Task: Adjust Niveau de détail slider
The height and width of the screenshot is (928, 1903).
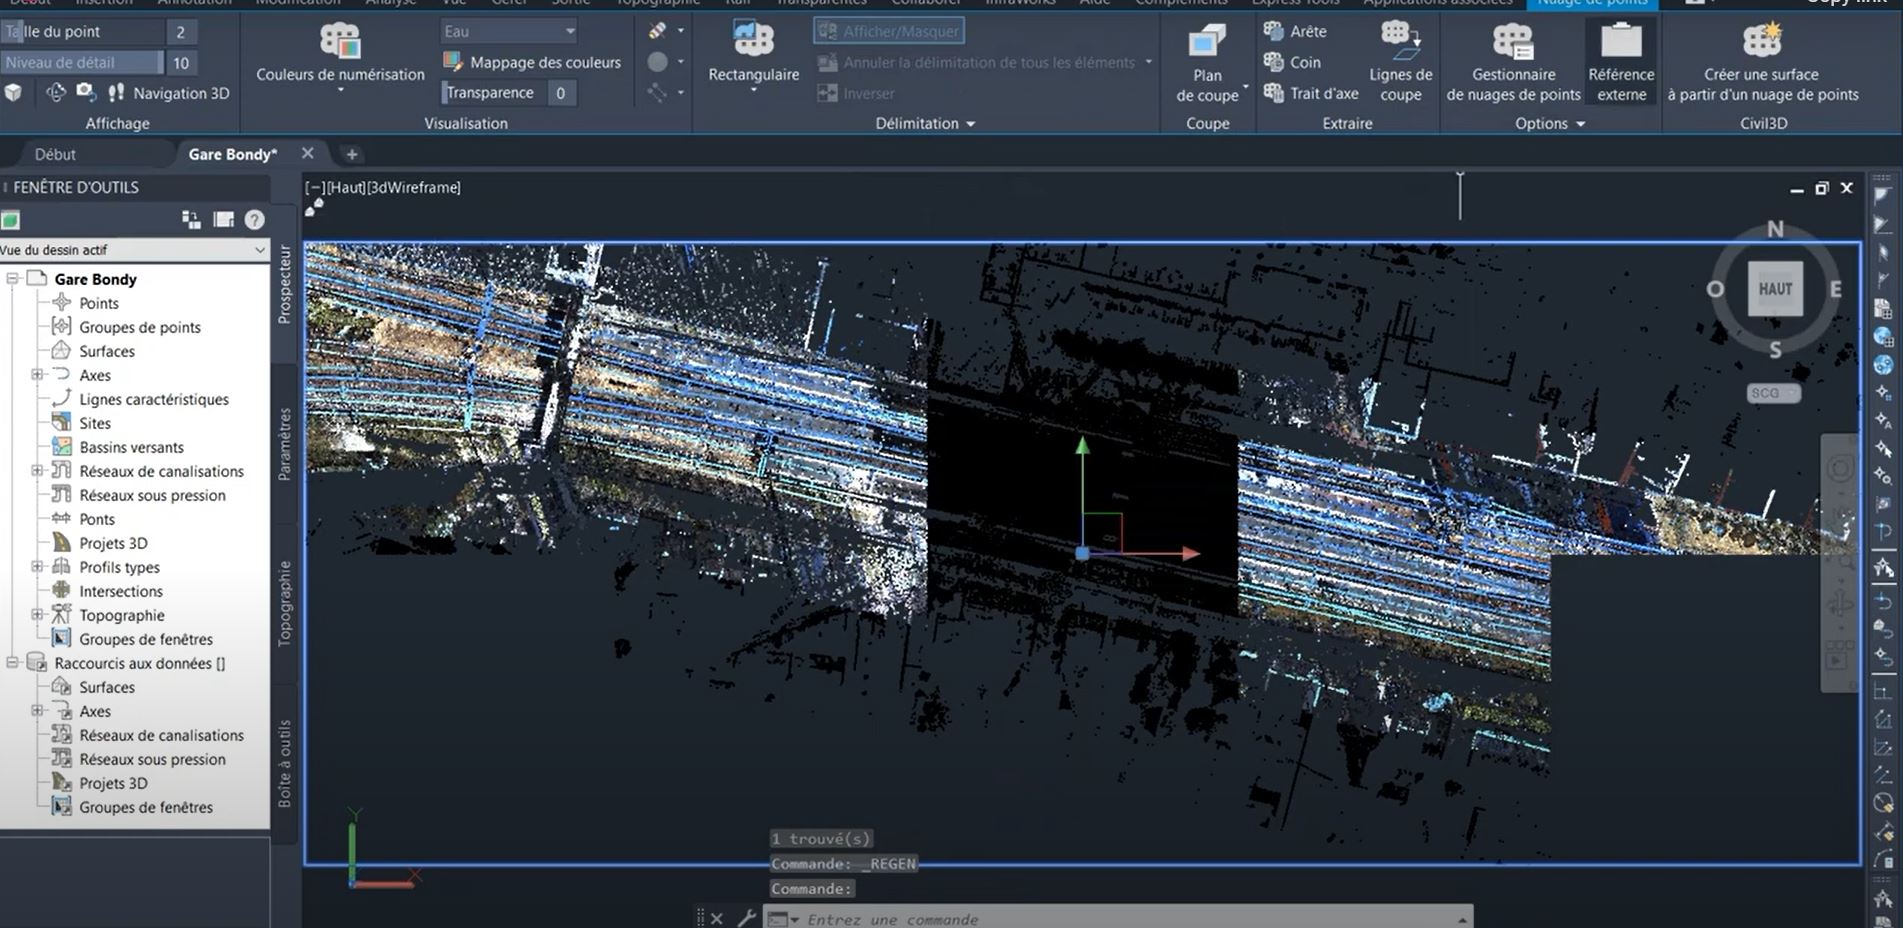Action: 82,62
